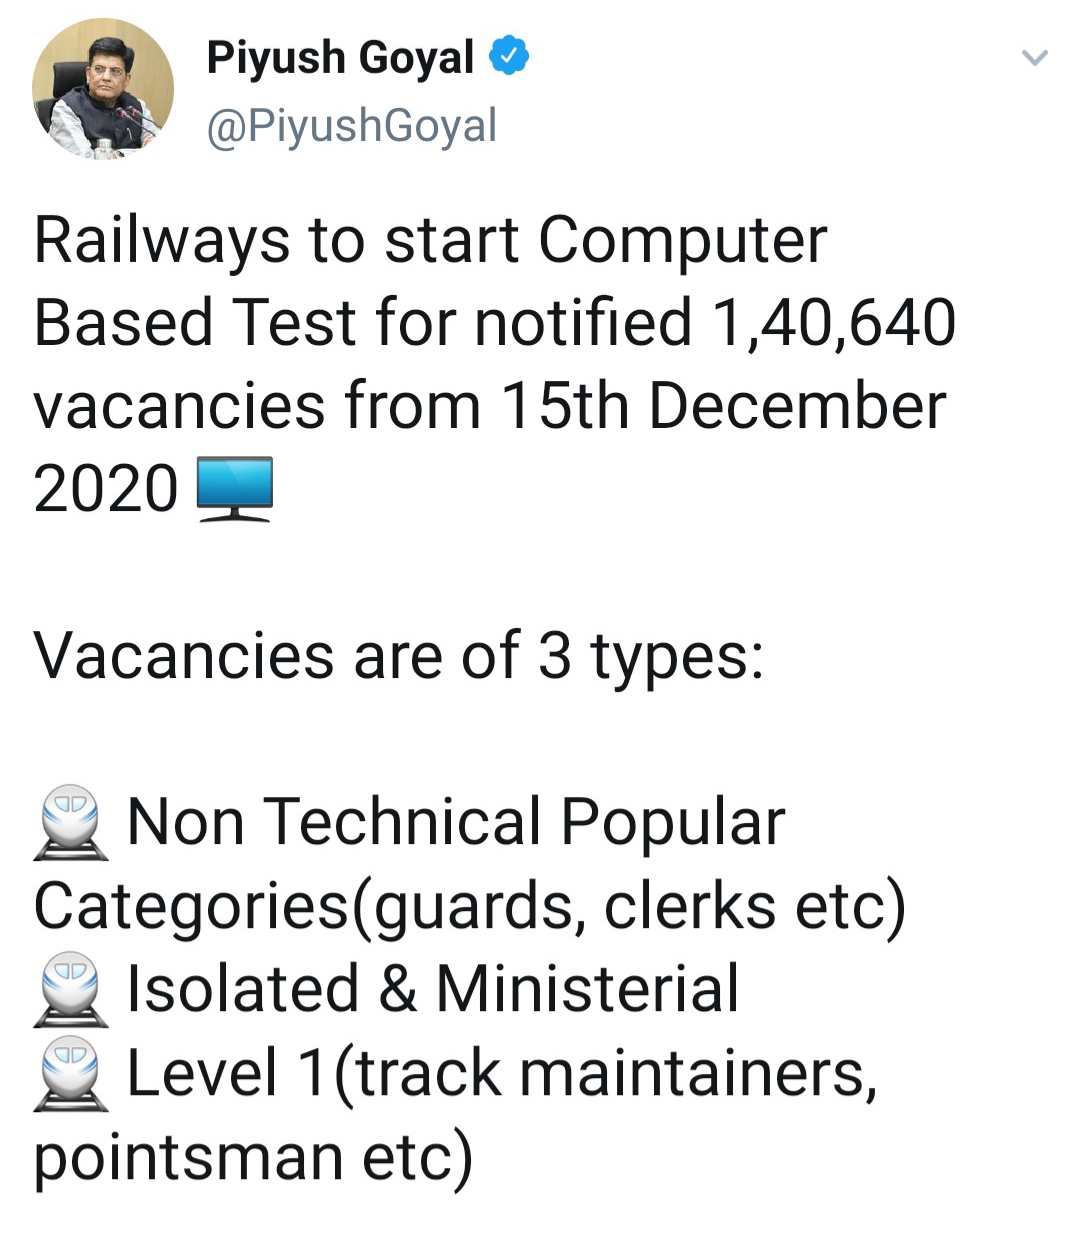The width and height of the screenshot is (1080, 1244).
Task: Click the display name Piyush Goyal
Action: (340, 58)
